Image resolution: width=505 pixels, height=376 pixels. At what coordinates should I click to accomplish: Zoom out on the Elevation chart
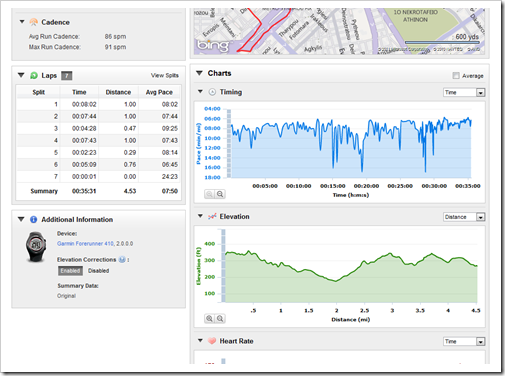coord(220,319)
